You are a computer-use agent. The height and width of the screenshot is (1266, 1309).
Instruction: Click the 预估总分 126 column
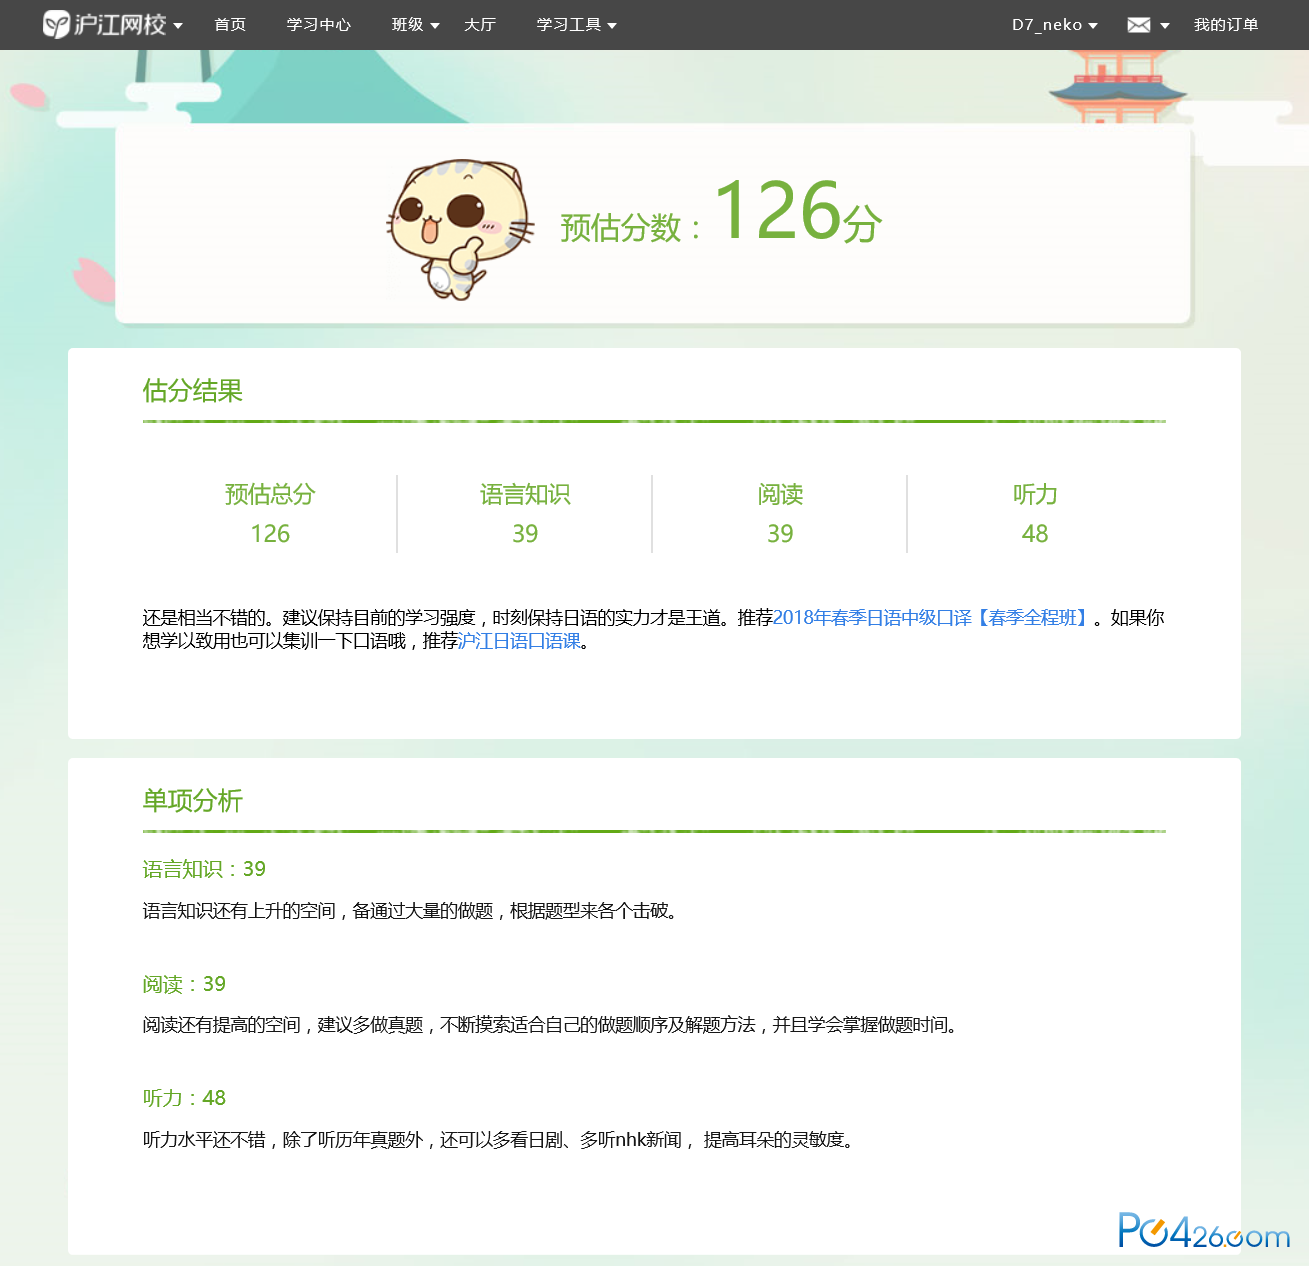pos(270,514)
